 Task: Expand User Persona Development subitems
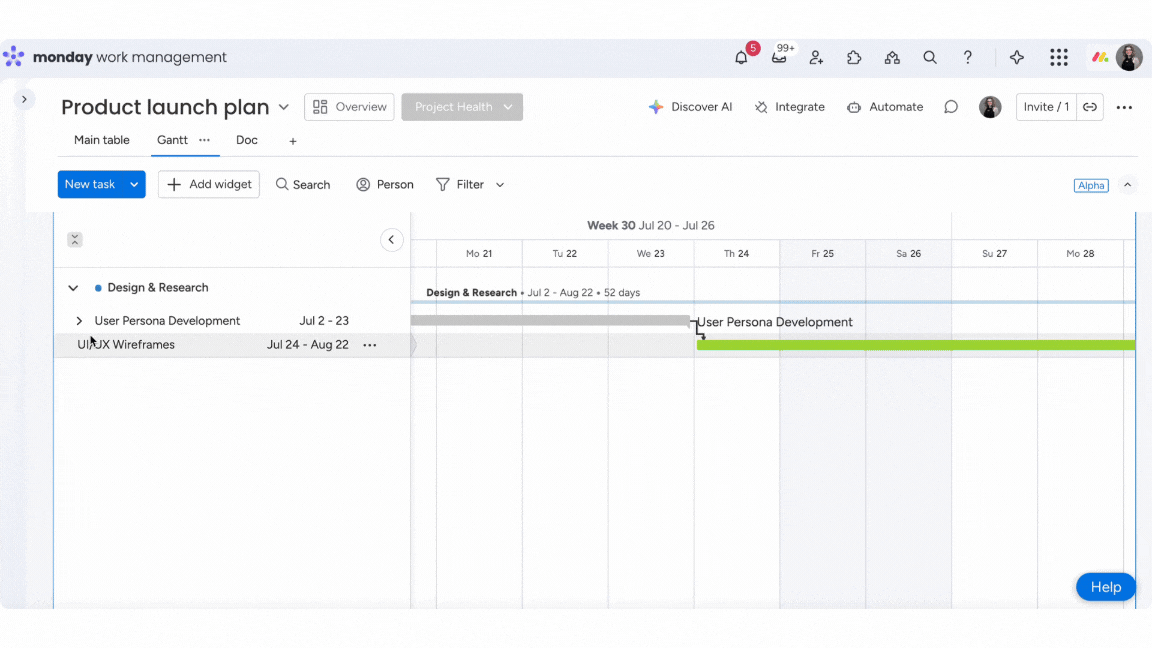pyautogui.click(x=79, y=321)
